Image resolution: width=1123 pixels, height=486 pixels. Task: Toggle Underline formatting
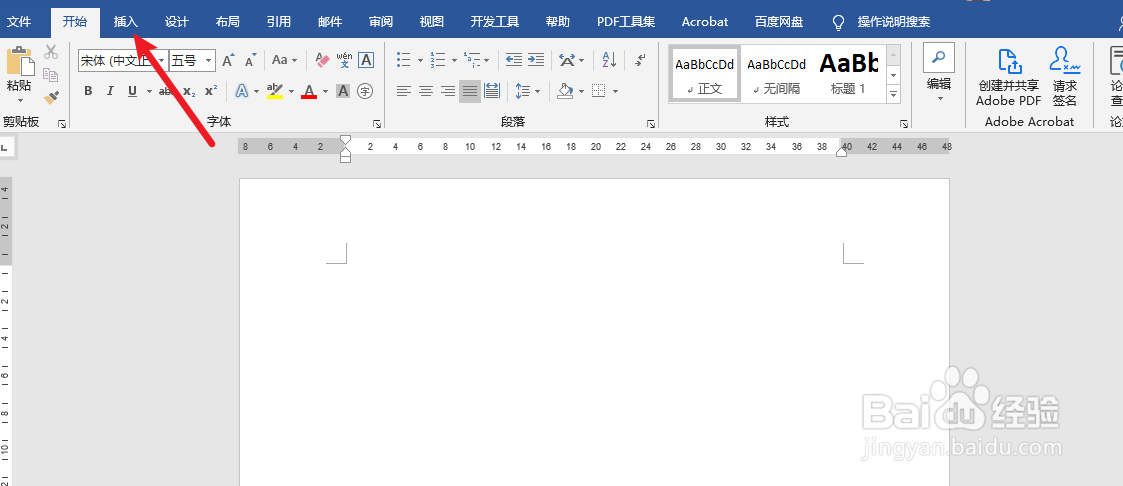(x=132, y=91)
